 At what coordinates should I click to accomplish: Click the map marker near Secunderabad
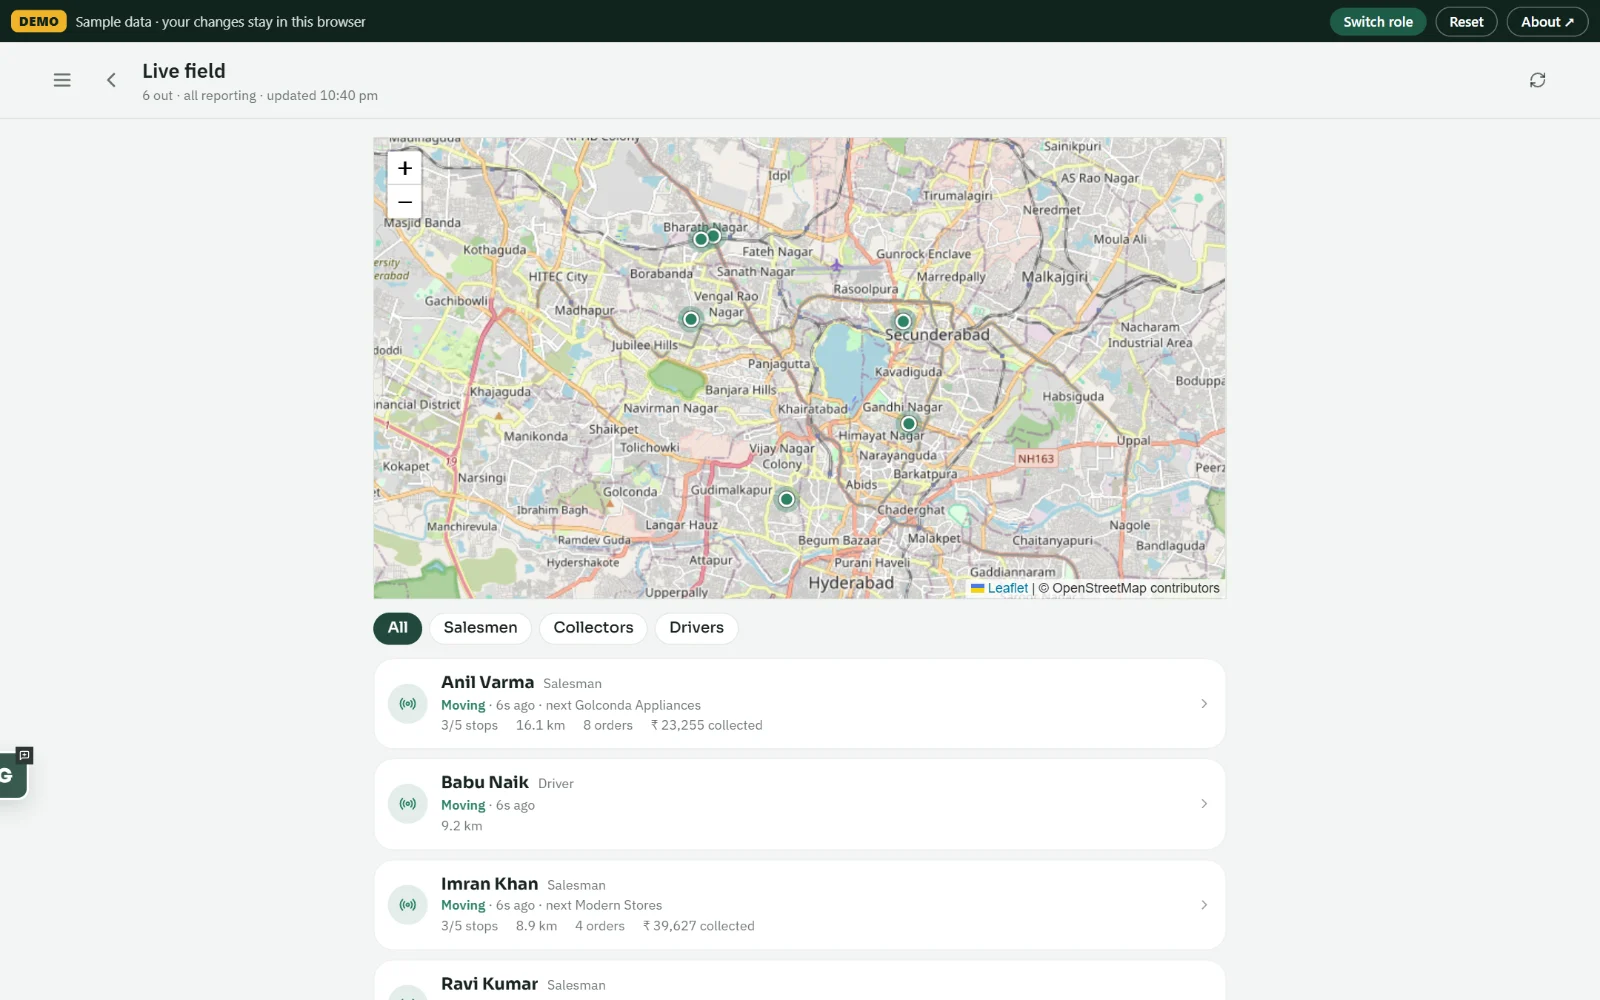click(x=903, y=321)
